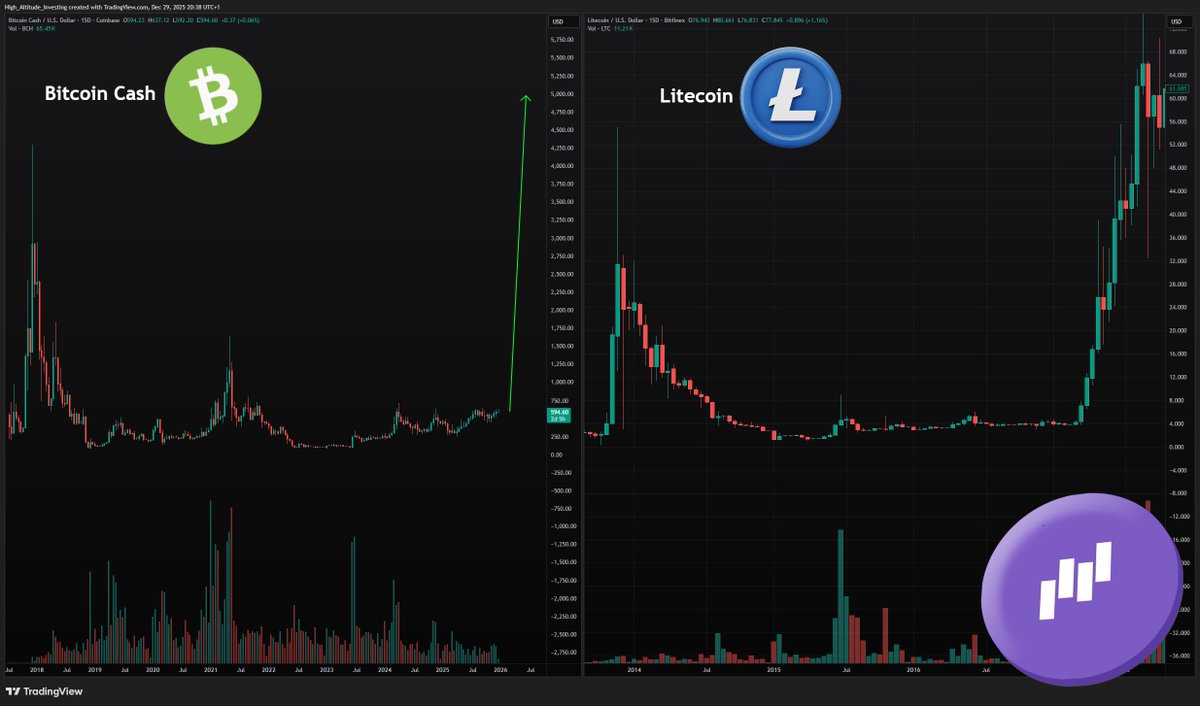Click 2019 on the Bitcoin Cash time axis

[x=95, y=670]
